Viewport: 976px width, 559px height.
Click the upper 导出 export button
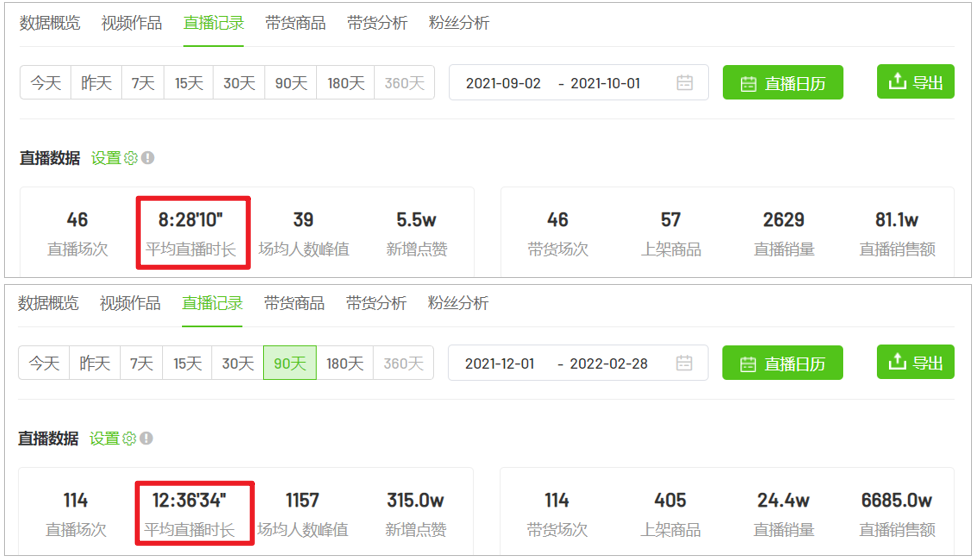pos(916,82)
